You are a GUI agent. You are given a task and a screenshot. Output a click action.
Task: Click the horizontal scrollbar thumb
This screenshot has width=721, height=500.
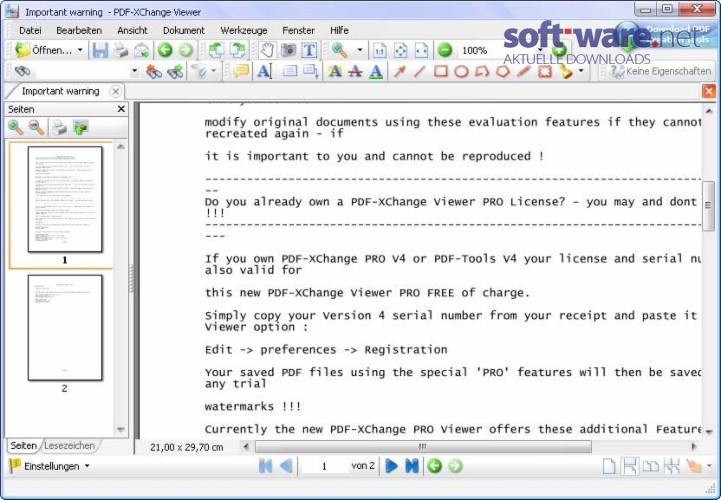423,446
